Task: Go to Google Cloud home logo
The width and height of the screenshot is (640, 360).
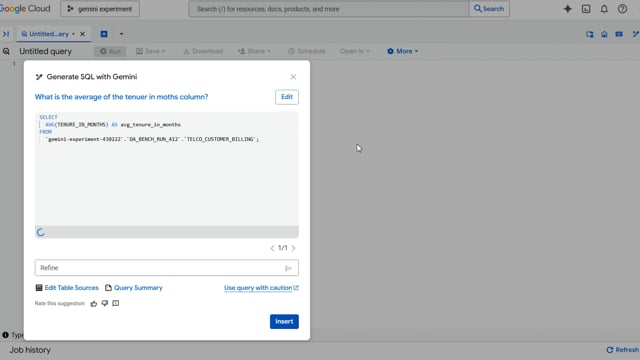Action: [25, 9]
